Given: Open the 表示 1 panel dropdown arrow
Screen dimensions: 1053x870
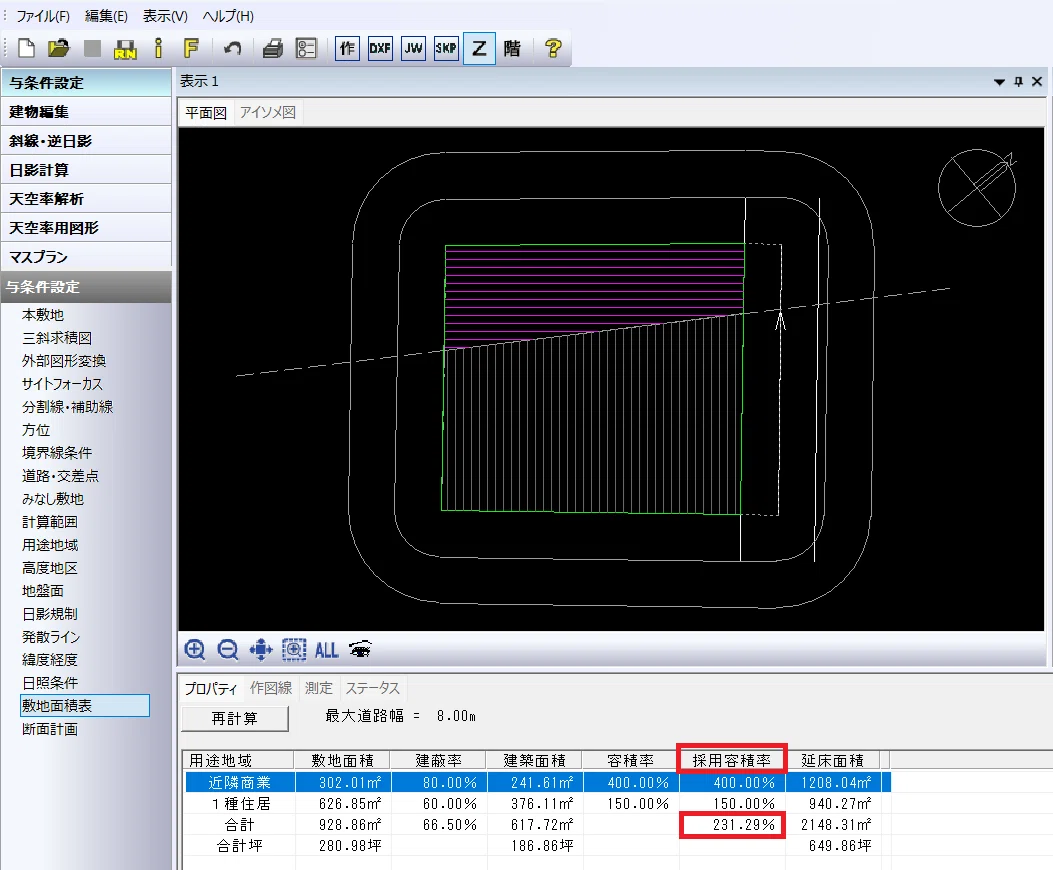Looking at the screenshot, I should tap(999, 82).
